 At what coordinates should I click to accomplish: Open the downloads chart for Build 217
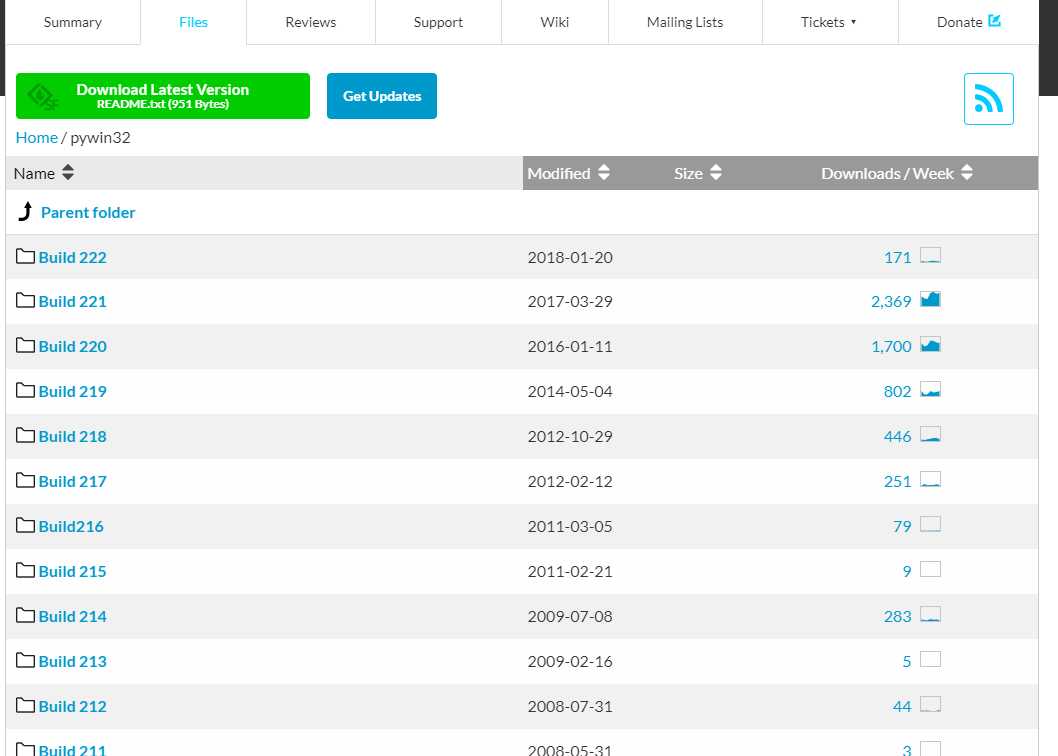pyautogui.click(x=930, y=479)
